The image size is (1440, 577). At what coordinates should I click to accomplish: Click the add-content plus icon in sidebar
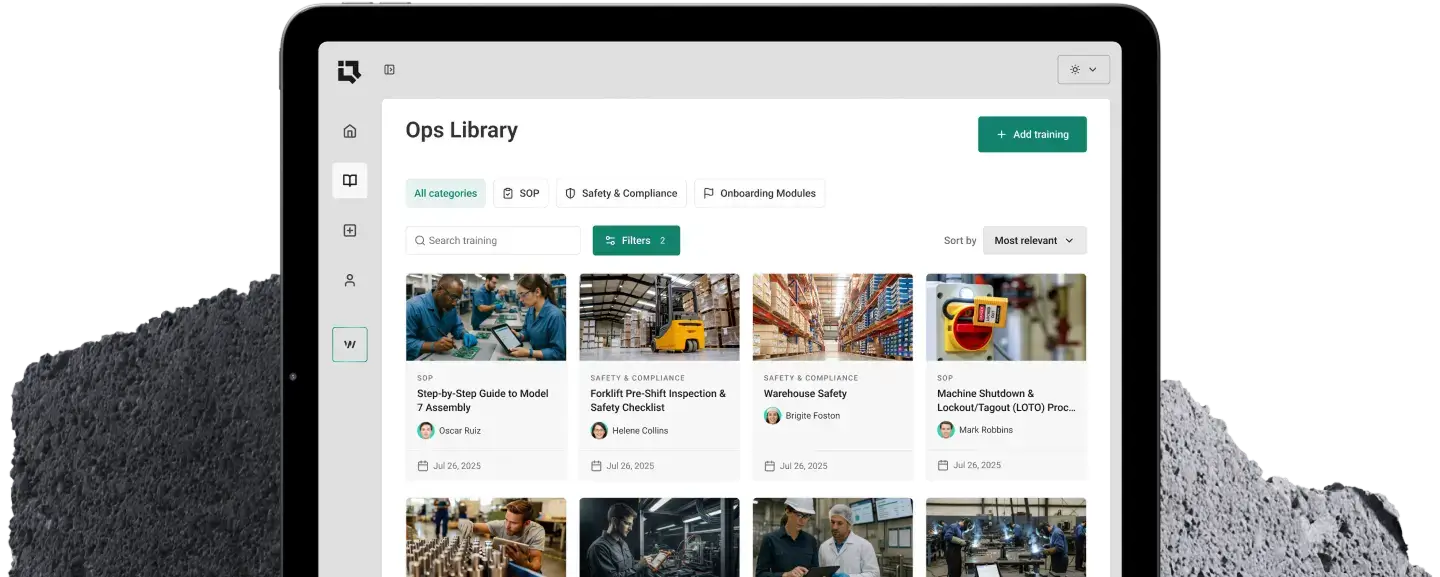(349, 230)
